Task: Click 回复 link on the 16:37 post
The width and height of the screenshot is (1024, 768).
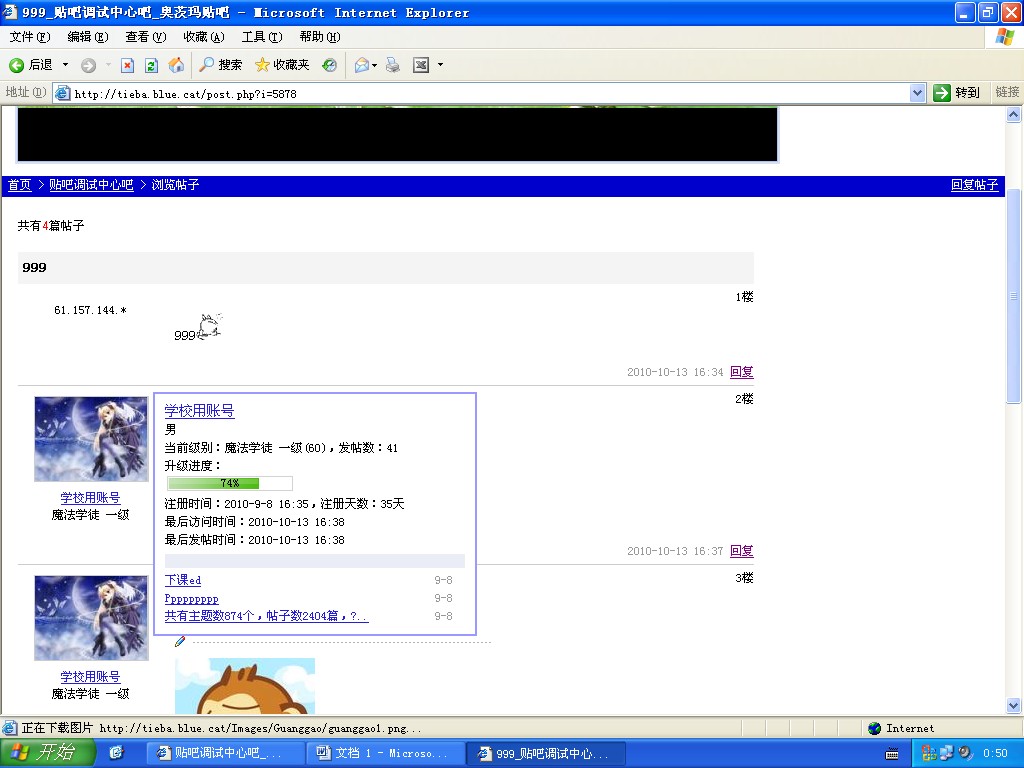Action: tap(742, 551)
